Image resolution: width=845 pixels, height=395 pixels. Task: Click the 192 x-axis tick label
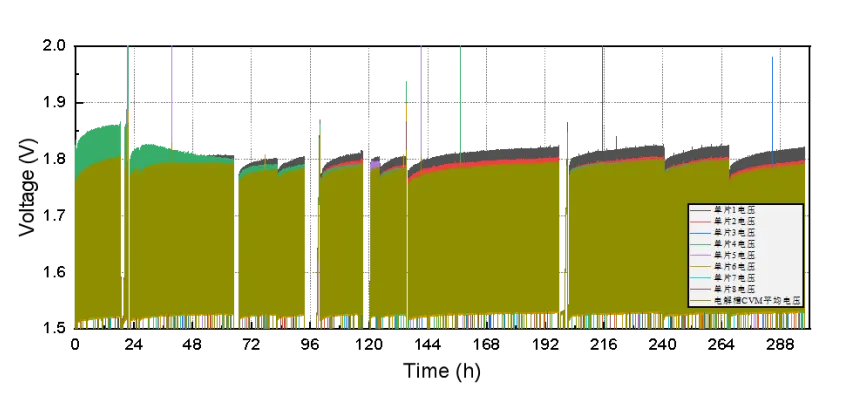pos(545,345)
